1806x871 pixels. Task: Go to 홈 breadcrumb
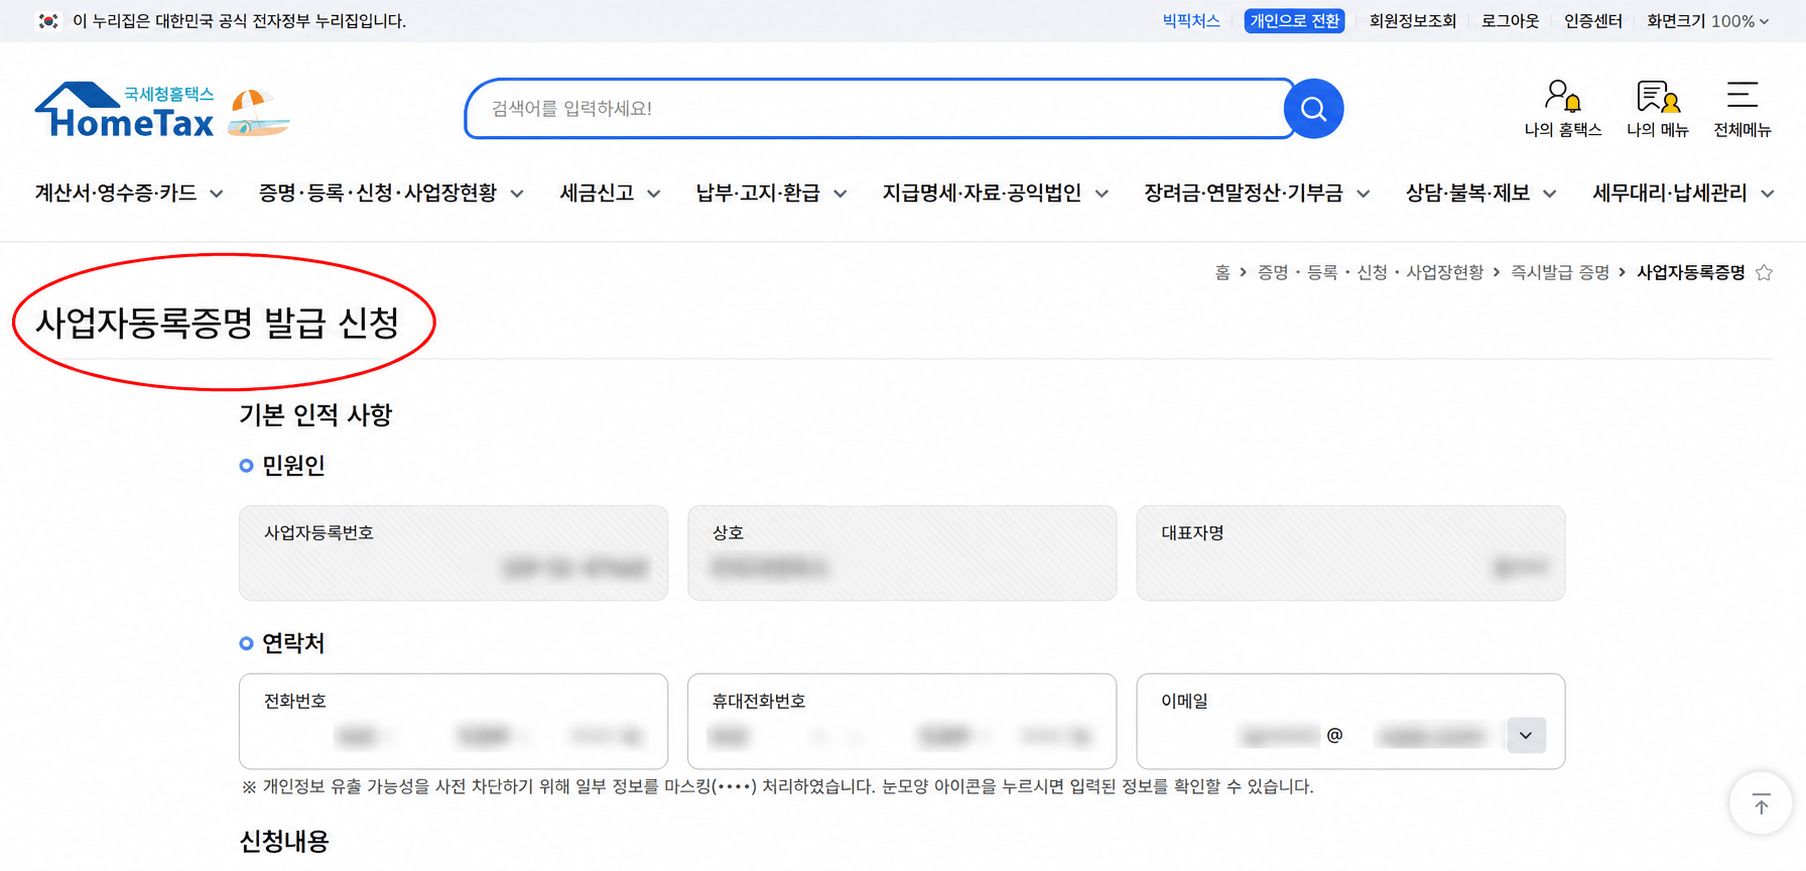[1222, 272]
